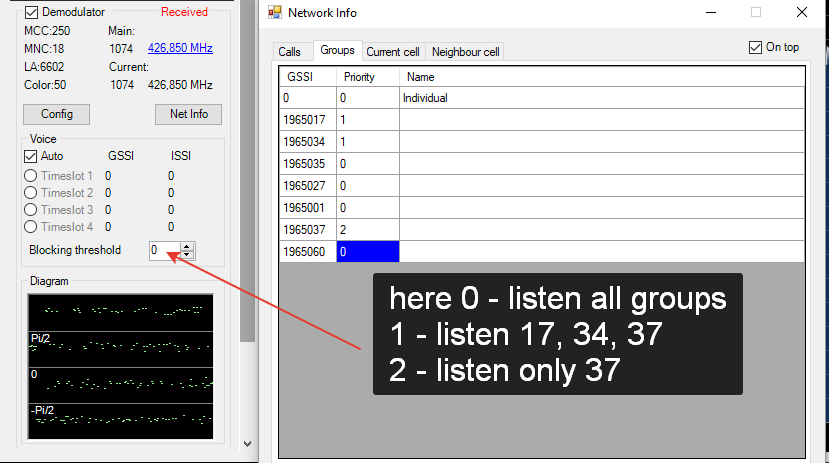Select Timeslot 3 radio button

pyautogui.click(x=31, y=210)
